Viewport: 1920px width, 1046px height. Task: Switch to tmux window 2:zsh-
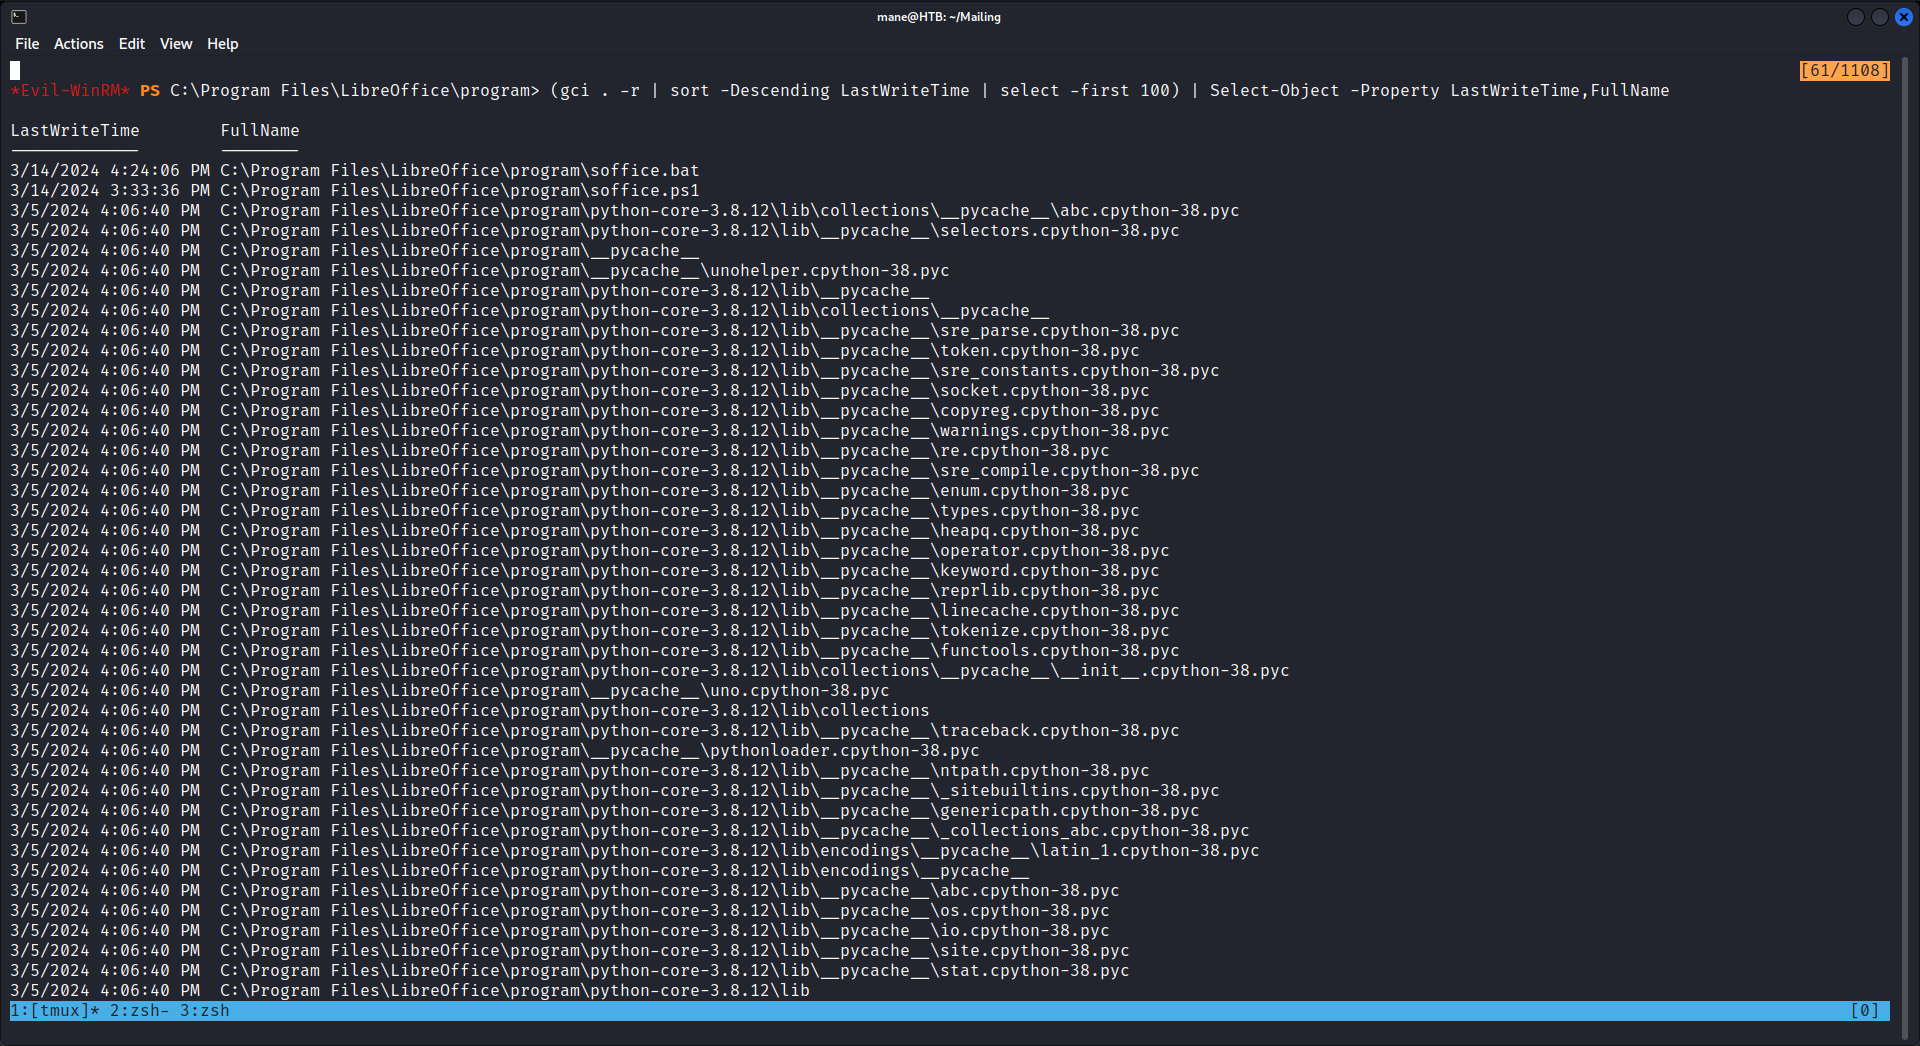pyautogui.click(x=140, y=1011)
